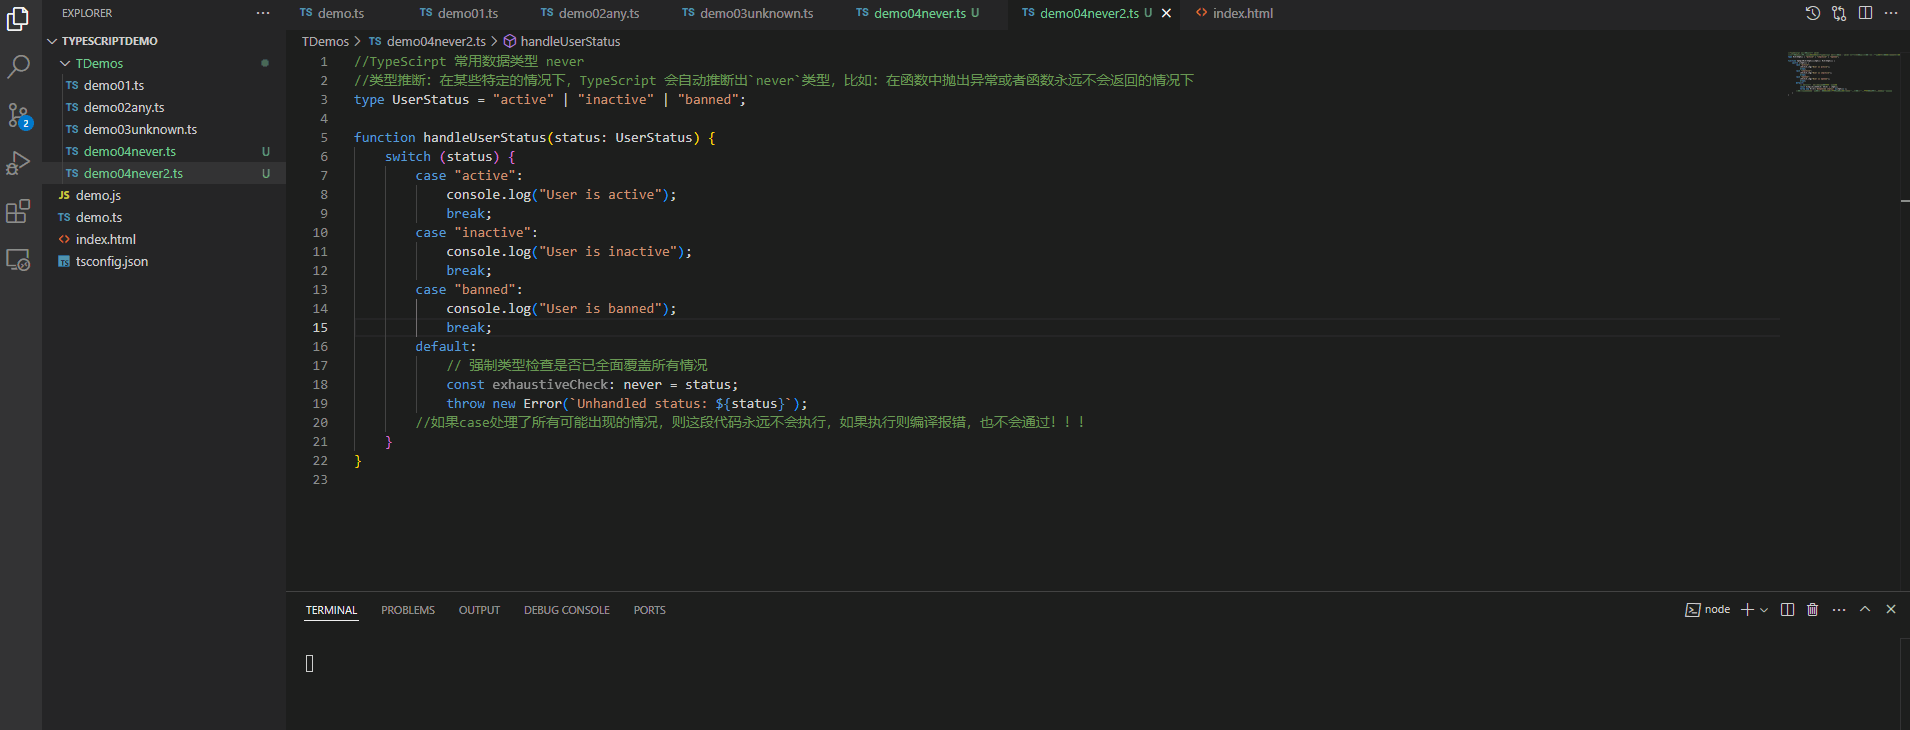This screenshot has width=1910, height=730.
Task: Click U status badge beside demo04never.ts
Action: 266,151
